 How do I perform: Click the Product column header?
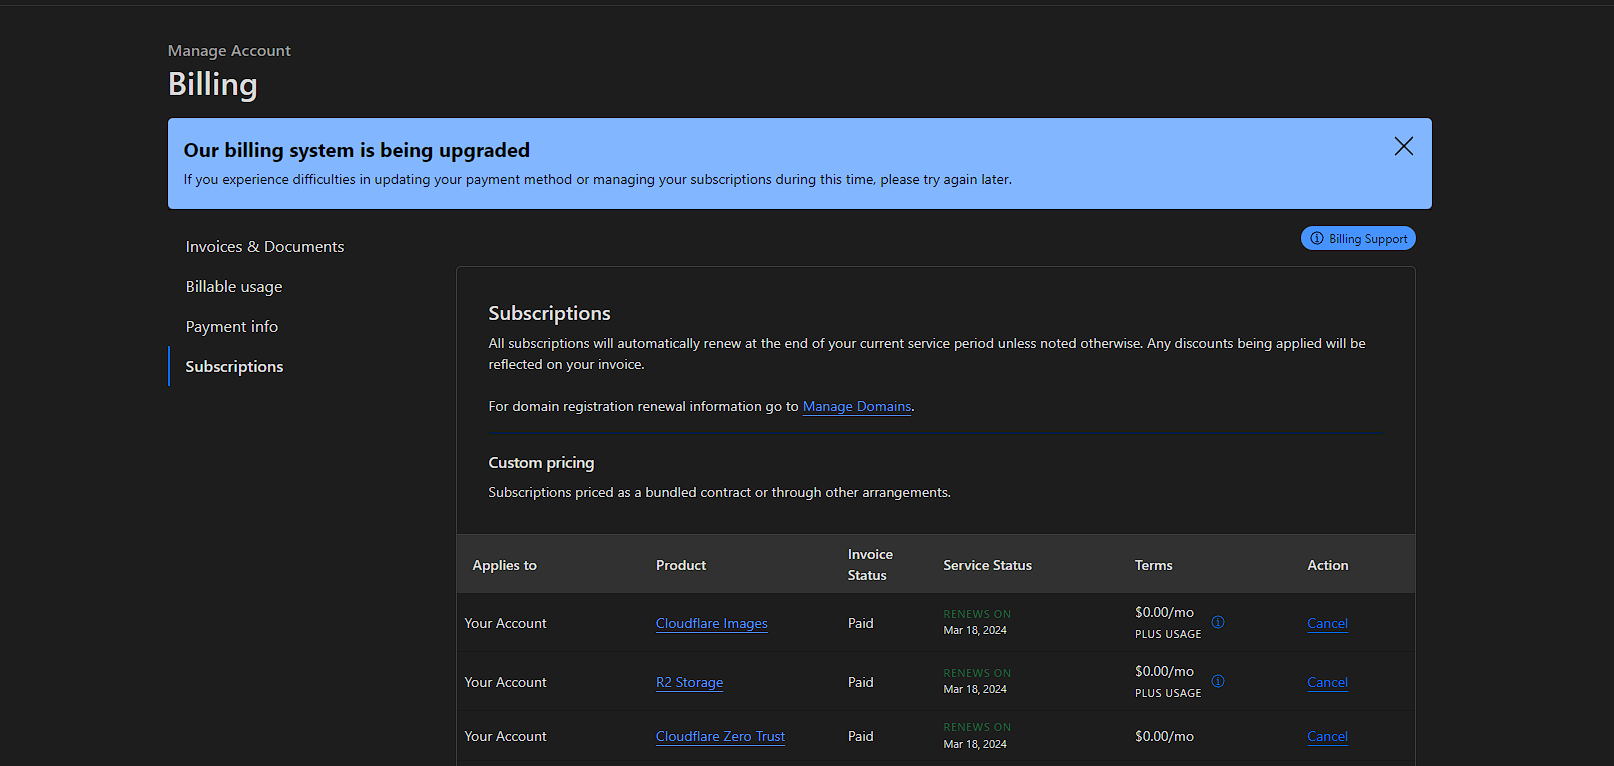point(681,566)
